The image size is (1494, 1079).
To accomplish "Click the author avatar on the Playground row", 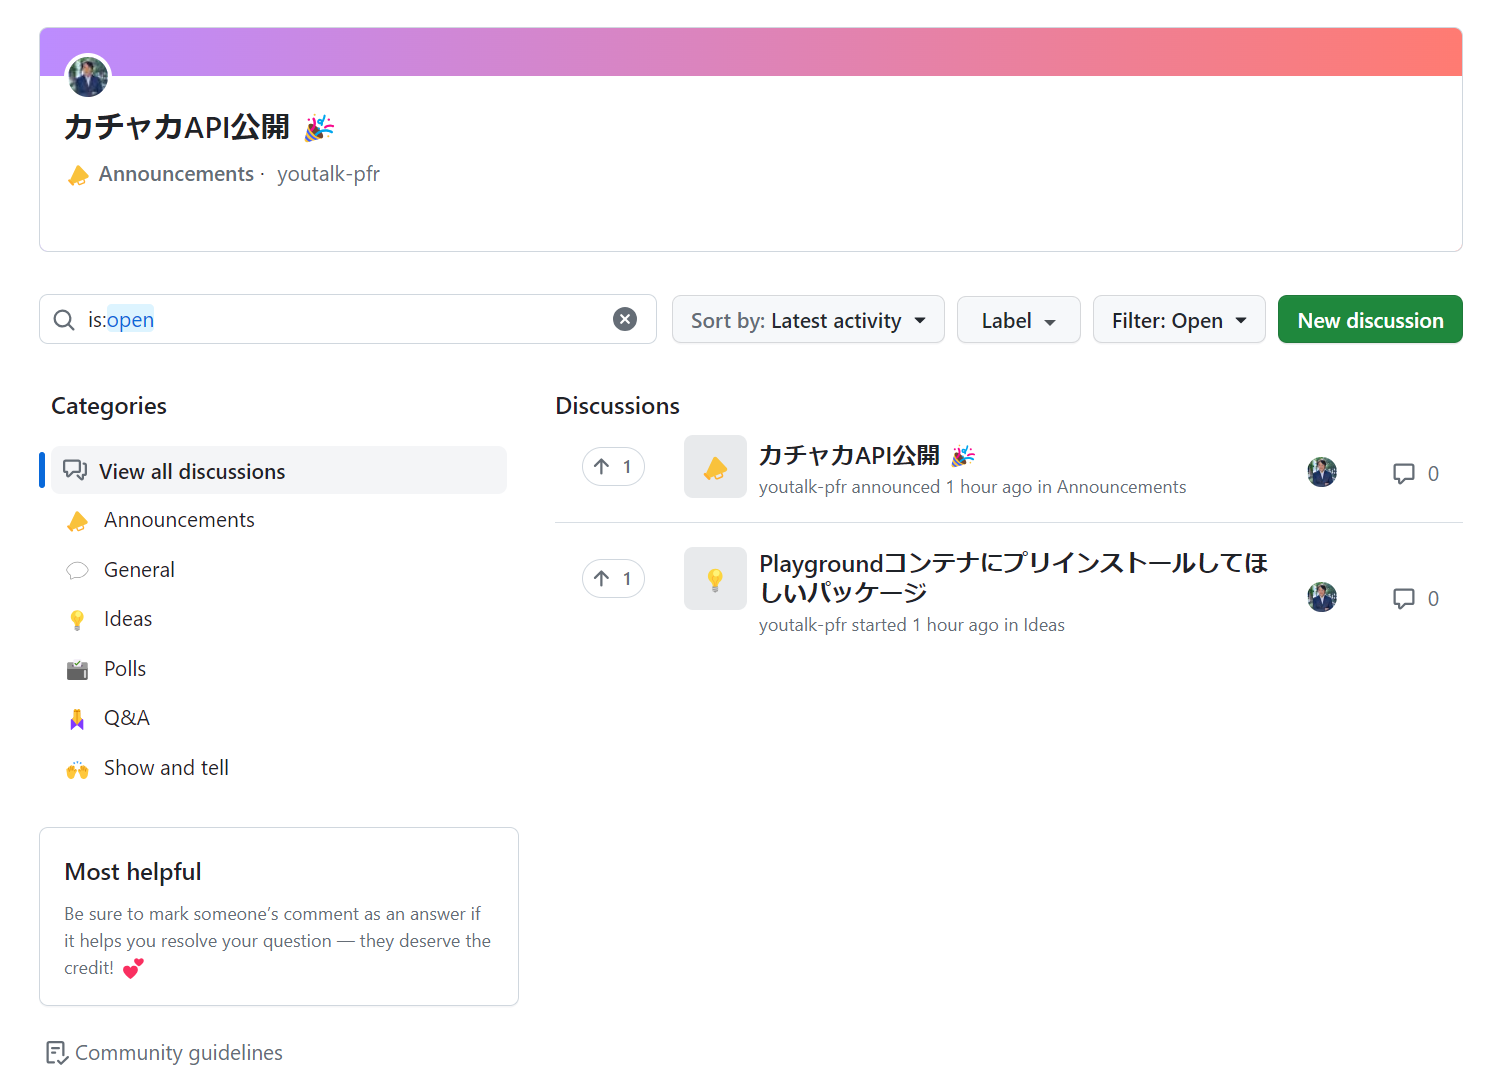I will pos(1322,597).
